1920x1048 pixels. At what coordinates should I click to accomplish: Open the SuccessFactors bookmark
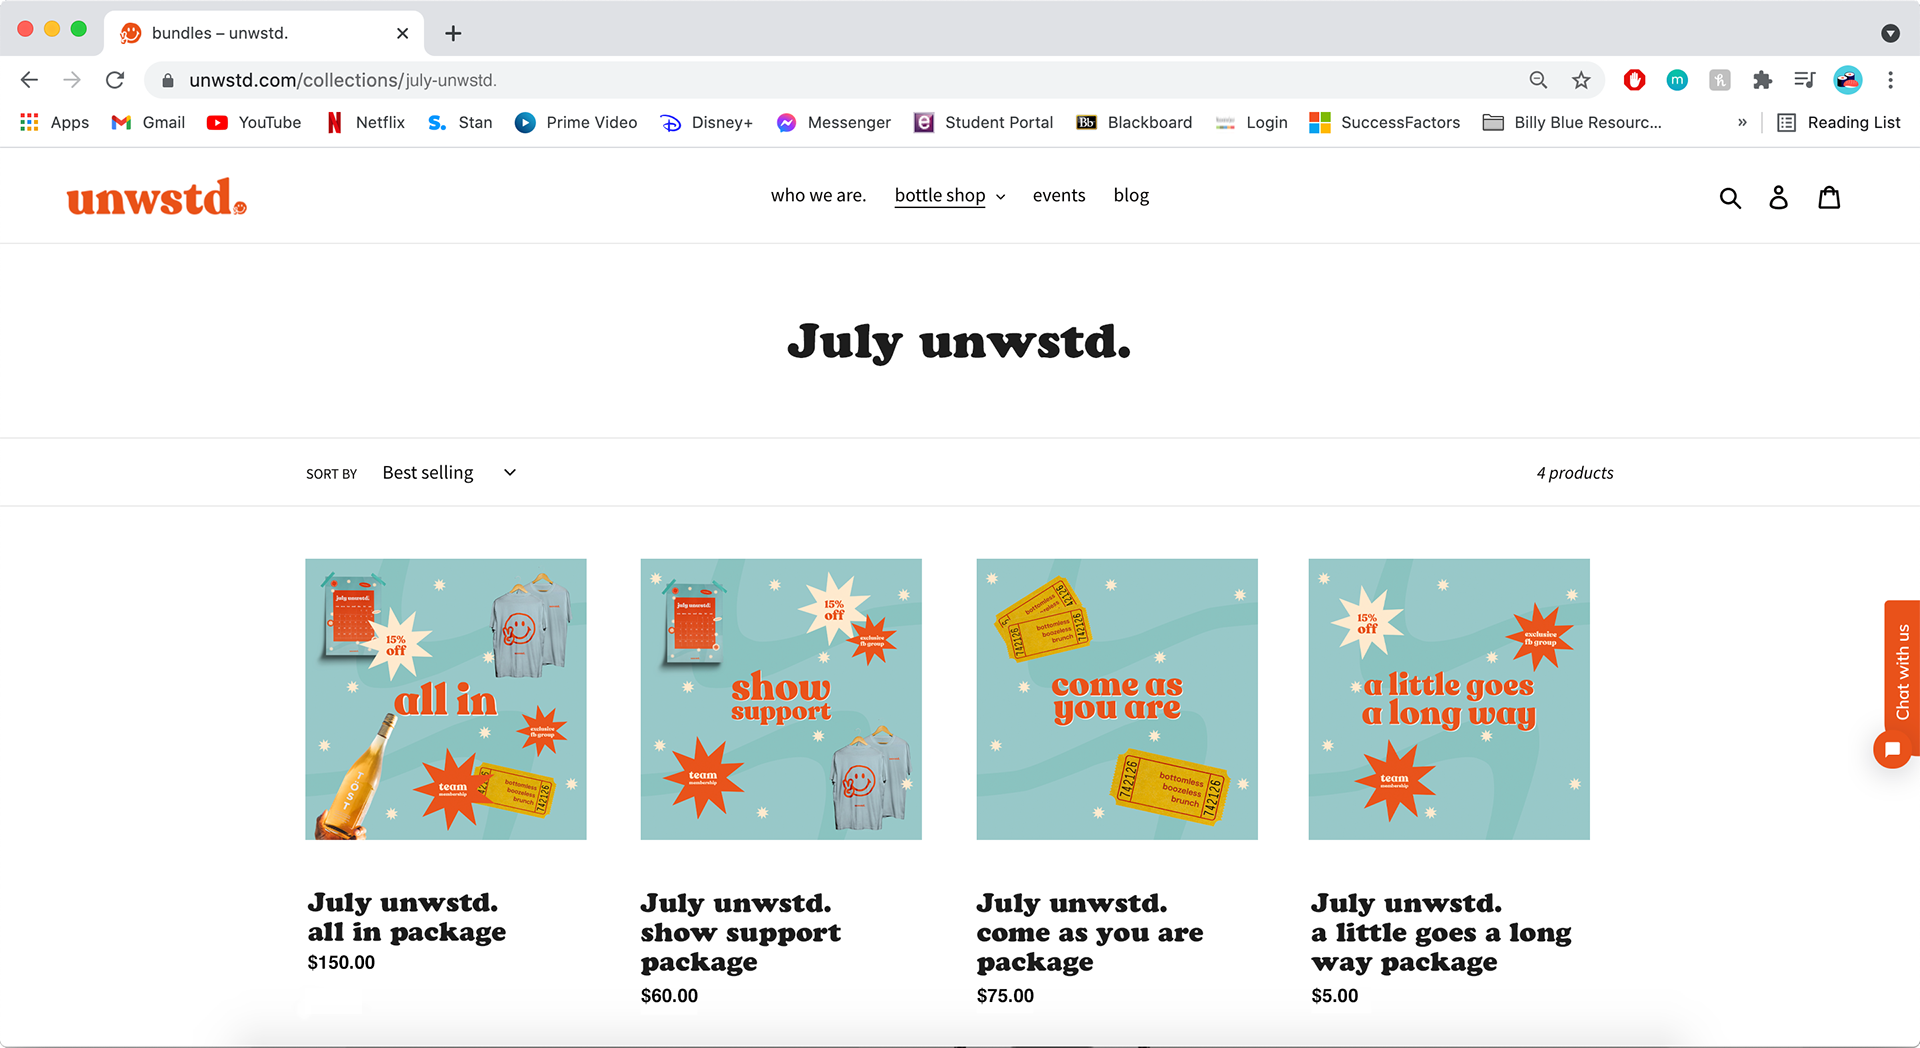[x=1385, y=122]
